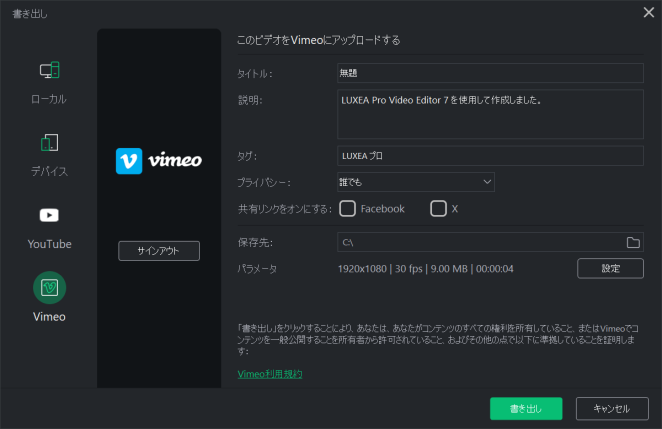Click the タグ input field
The height and width of the screenshot is (429, 662).
[490, 156]
